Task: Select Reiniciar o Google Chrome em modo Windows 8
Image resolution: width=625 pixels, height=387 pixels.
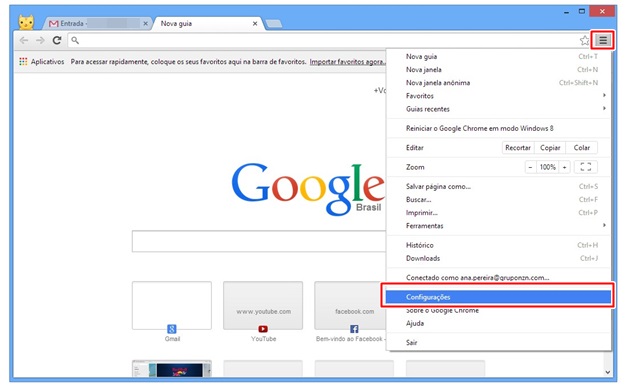Action: (499, 128)
